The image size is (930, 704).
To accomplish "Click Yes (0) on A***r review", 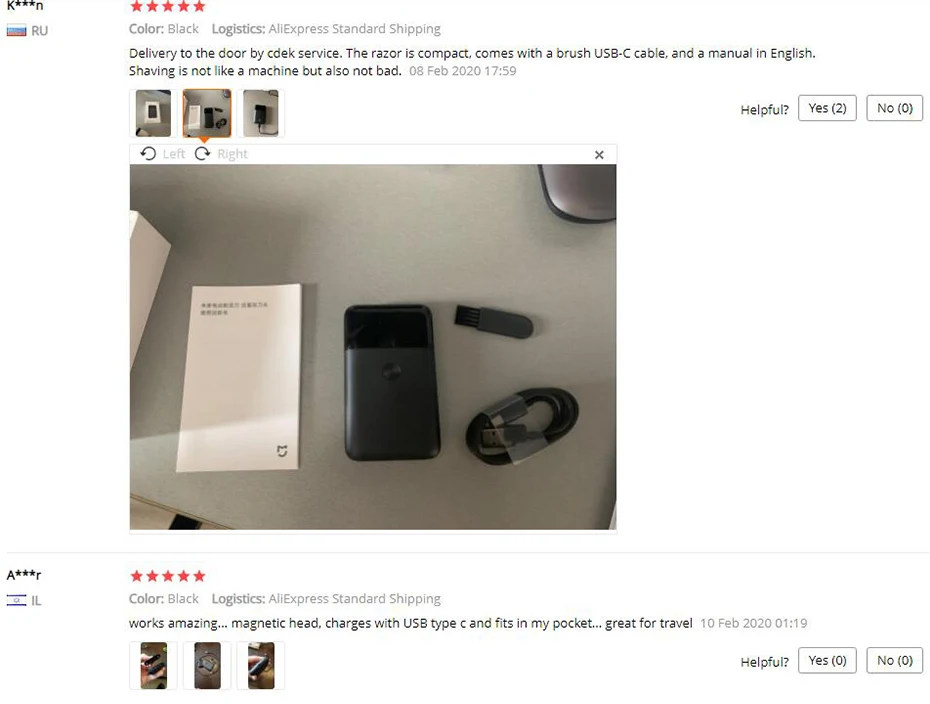I will [x=827, y=660].
